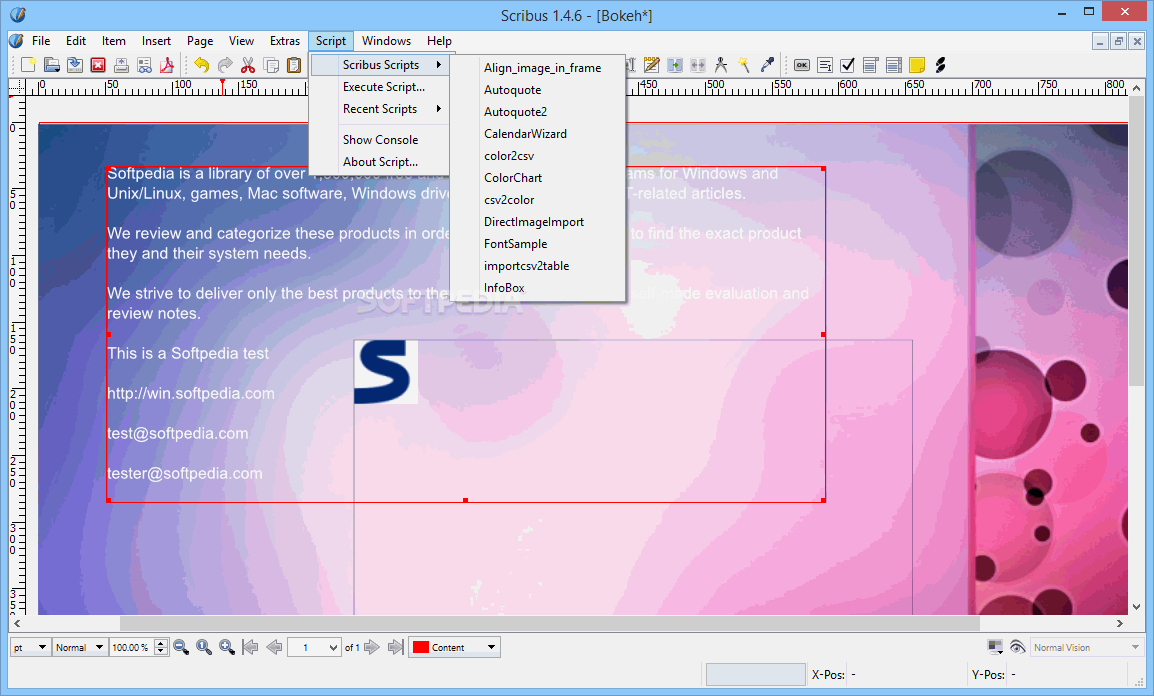1154x696 pixels.
Task: Go to the last page arrow button
Action: point(396,647)
